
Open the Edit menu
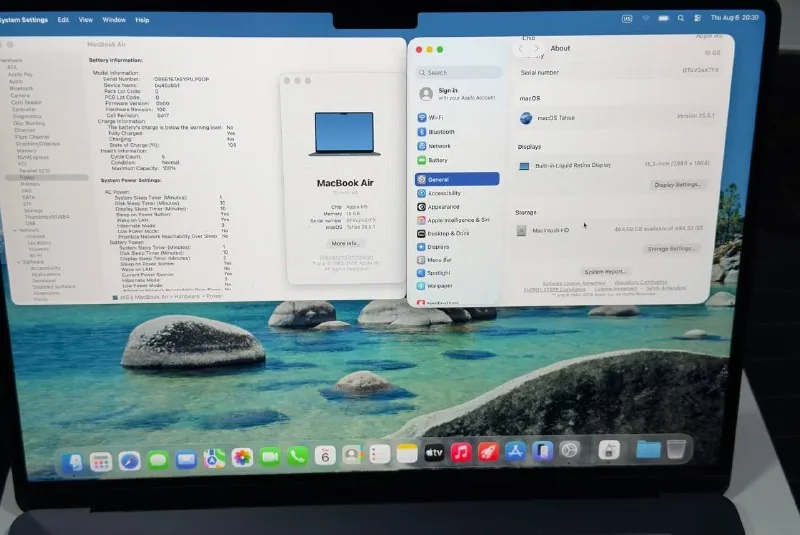(63, 20)
